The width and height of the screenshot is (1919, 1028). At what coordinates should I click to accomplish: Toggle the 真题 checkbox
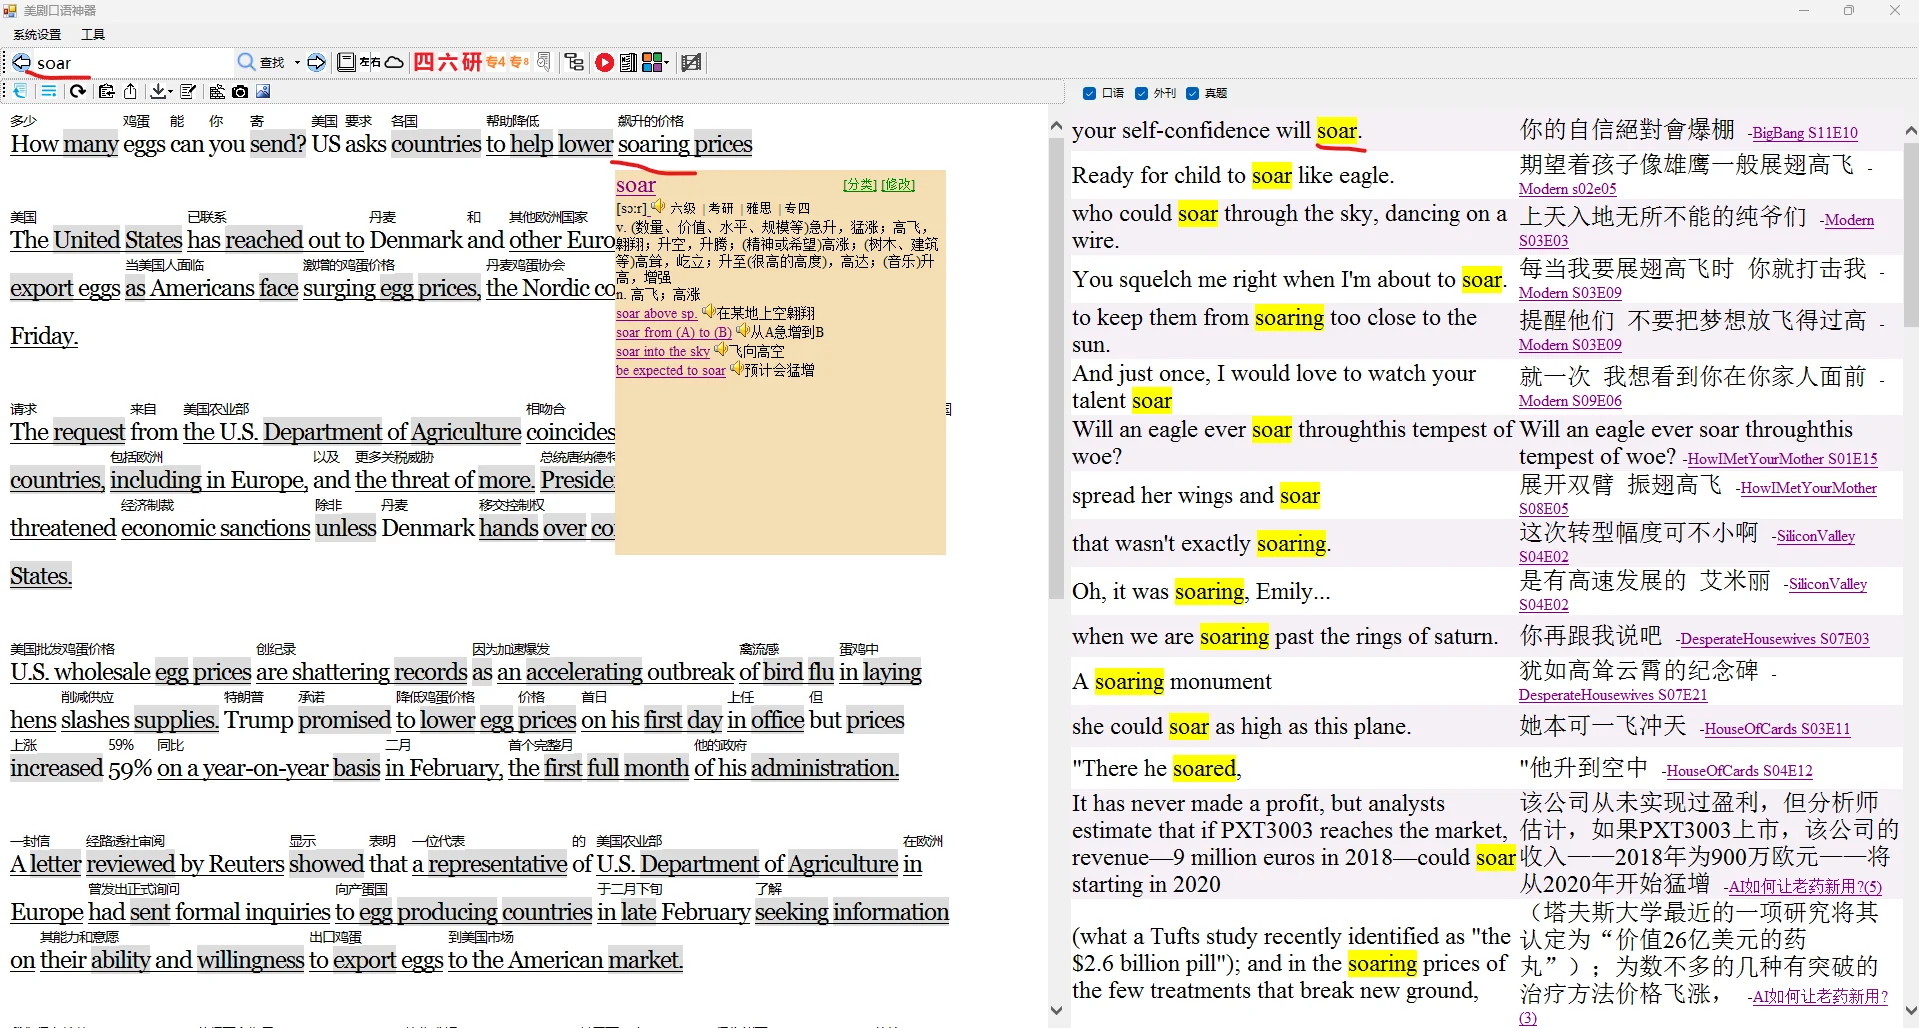click(x=1193, y=93)
